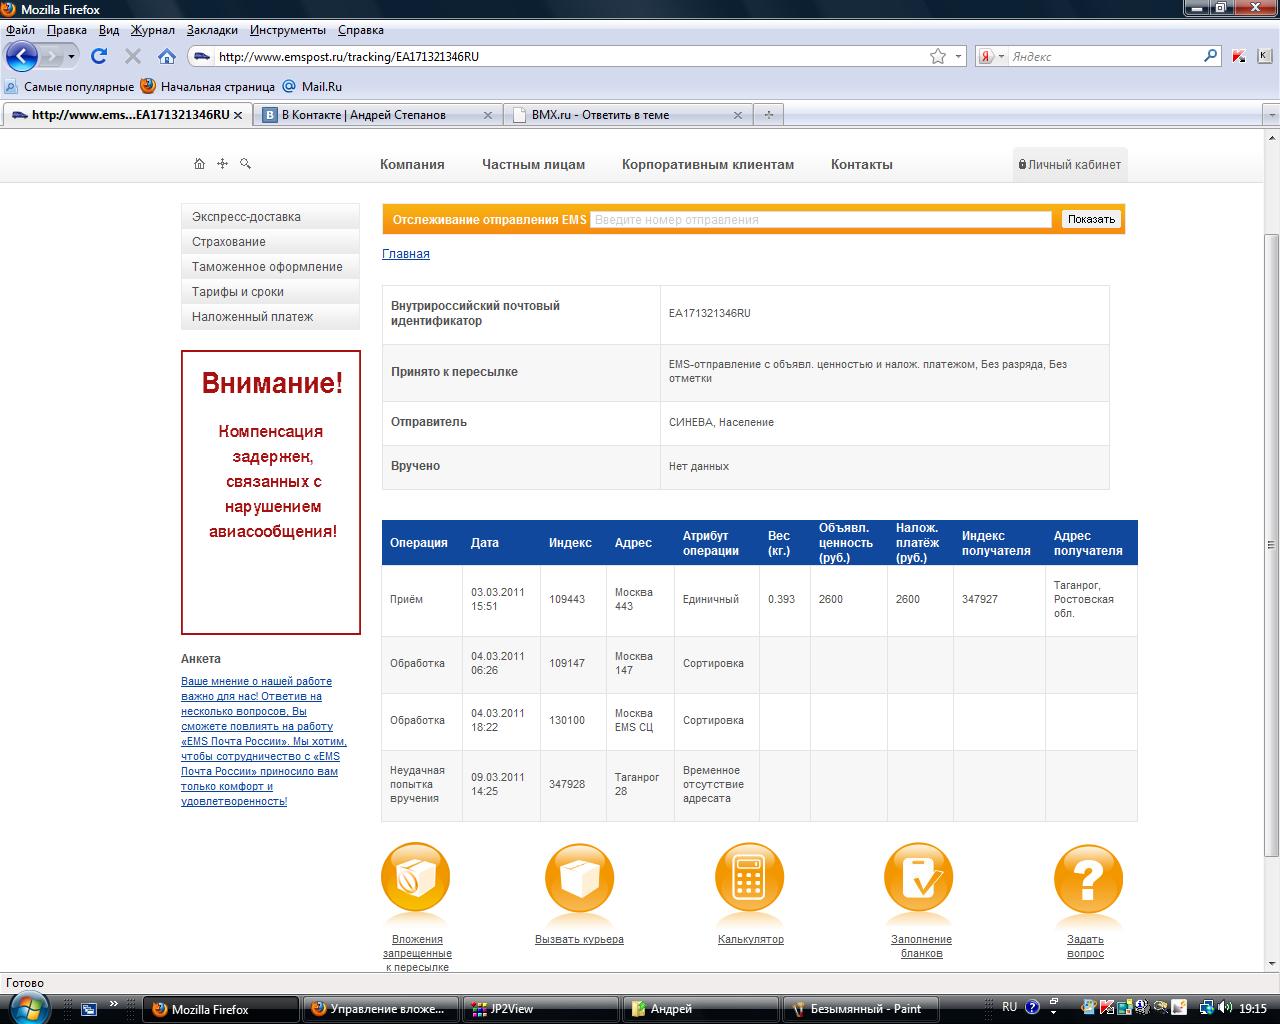This screenshot has height=1024, width=1280.
Task: Click the page vertical scrollbar
Action: tap(1271, 545)
